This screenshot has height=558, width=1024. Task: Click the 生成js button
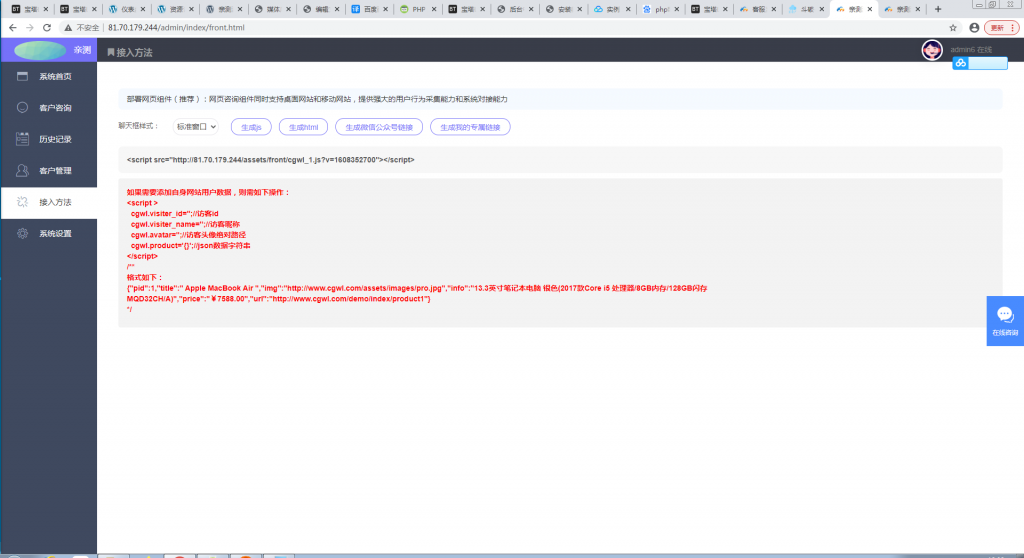(x=251, y=127)
